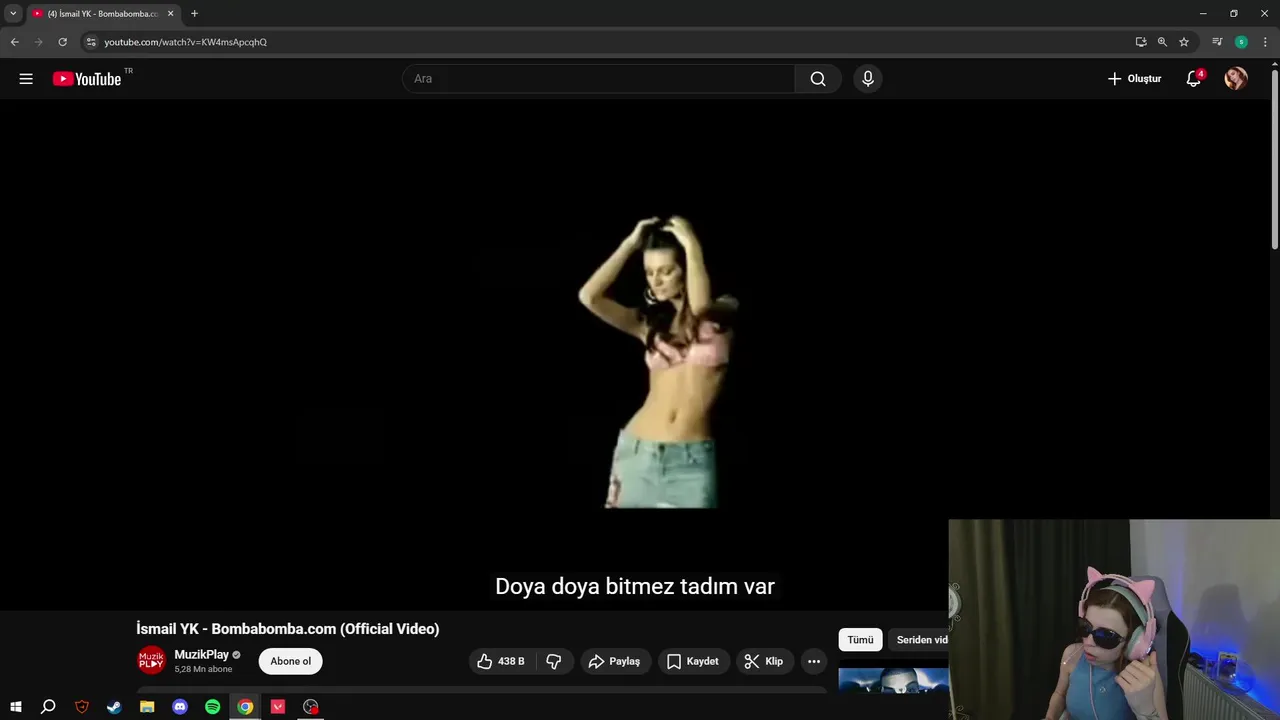
Task: Open Spotify from the taskbar
Action: tap(212, 707)
